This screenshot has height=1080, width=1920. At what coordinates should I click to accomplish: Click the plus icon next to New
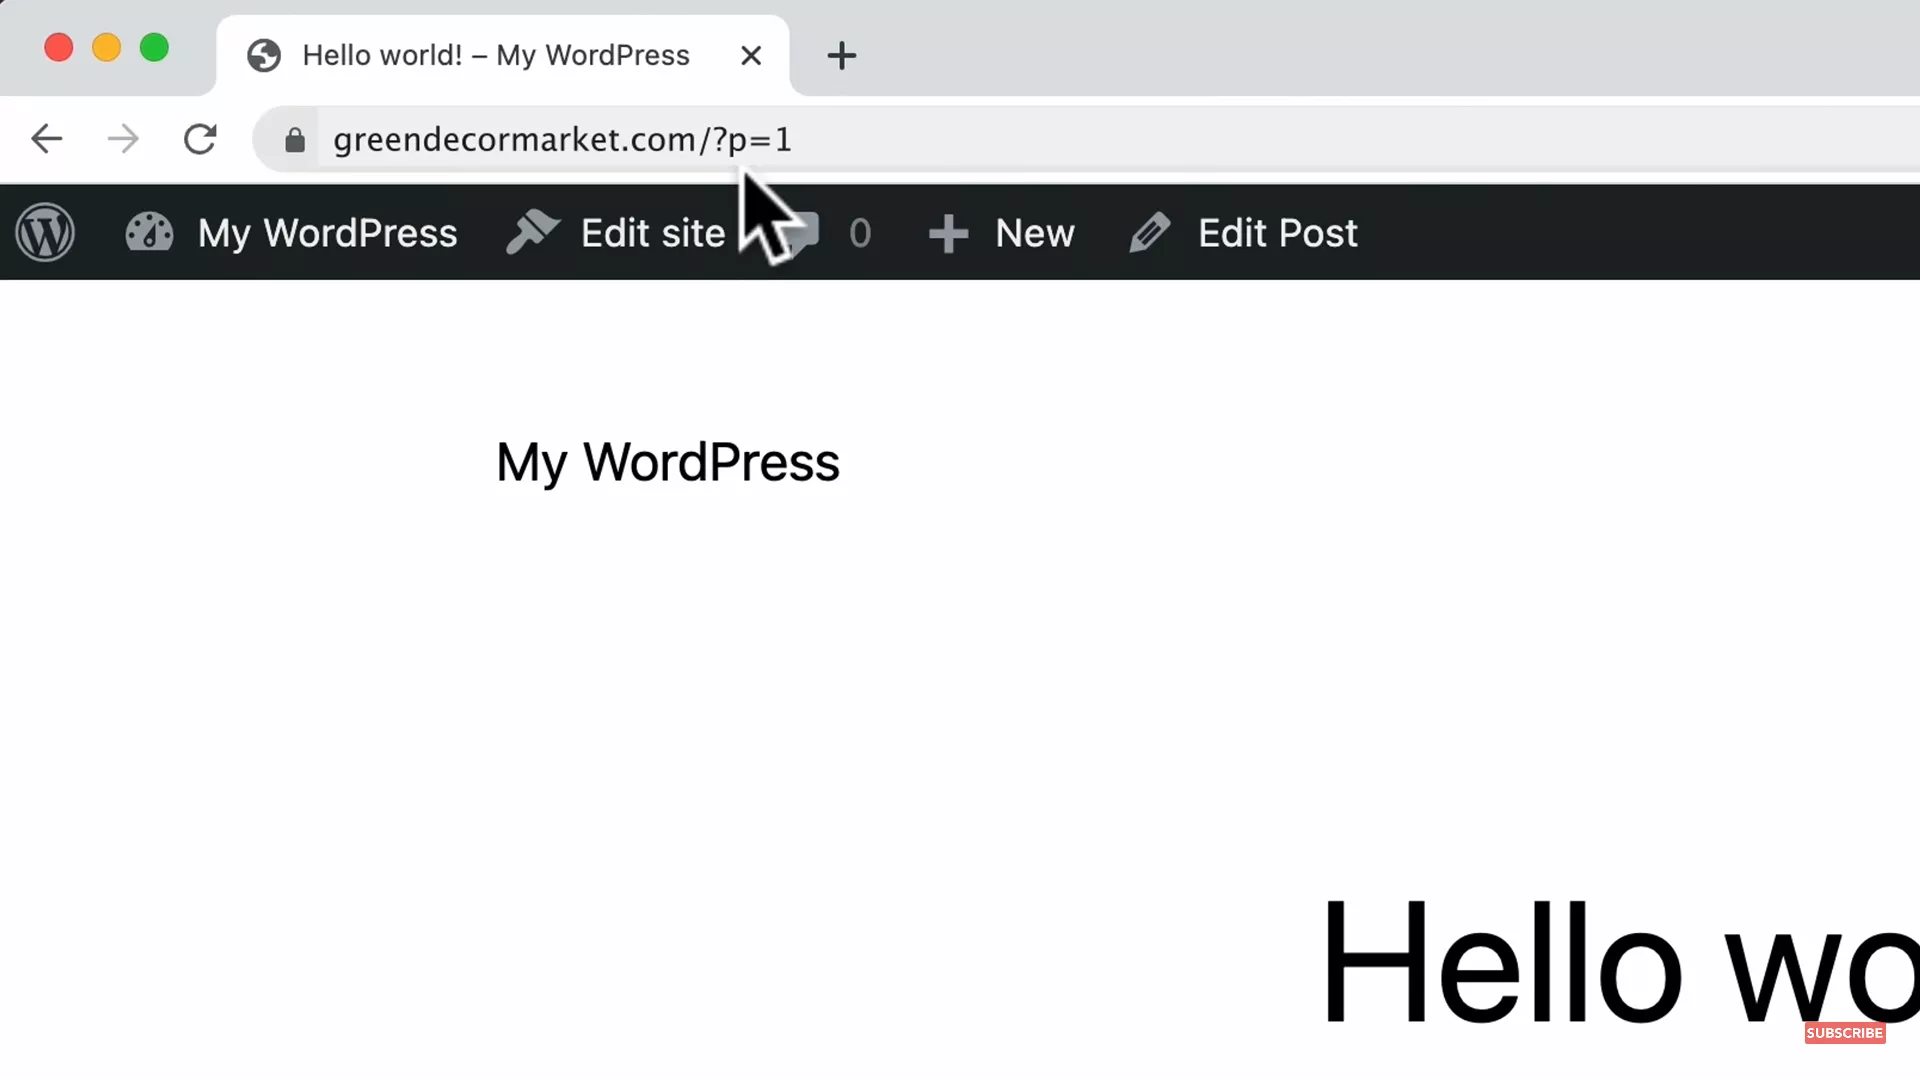coord(948,232)
